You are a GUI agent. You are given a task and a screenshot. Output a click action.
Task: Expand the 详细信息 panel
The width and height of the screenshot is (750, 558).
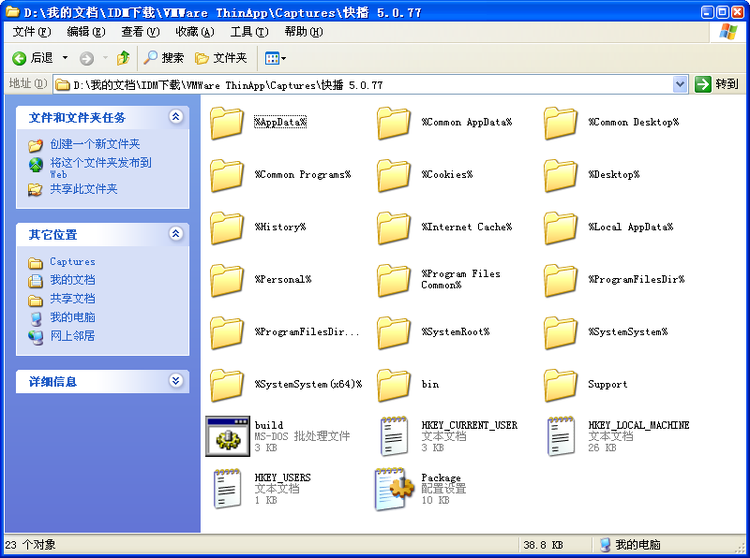[176, 381]
